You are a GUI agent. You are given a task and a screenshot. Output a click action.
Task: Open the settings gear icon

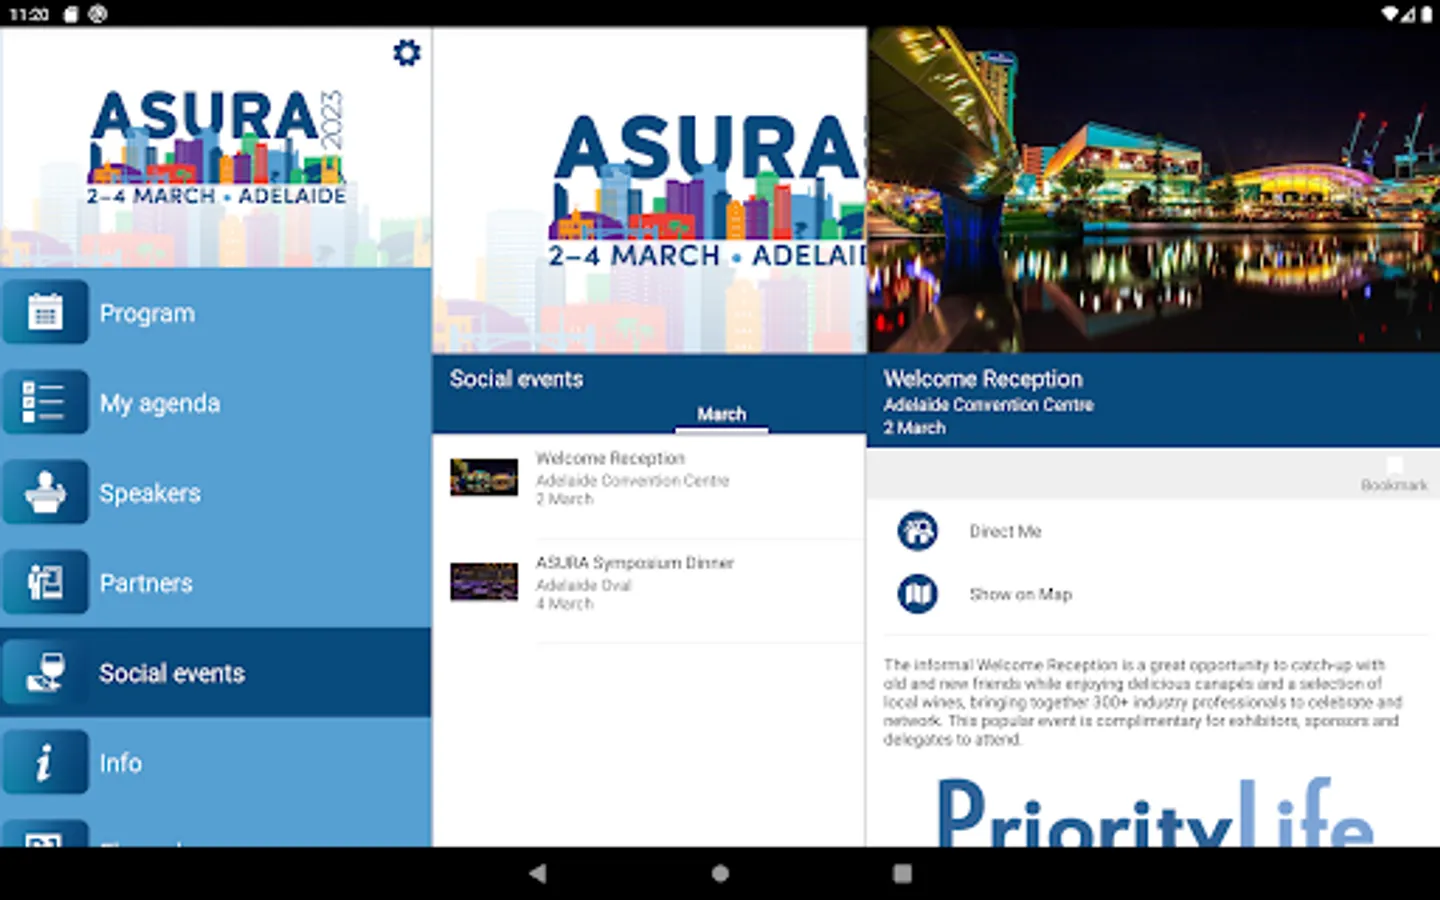406,53
